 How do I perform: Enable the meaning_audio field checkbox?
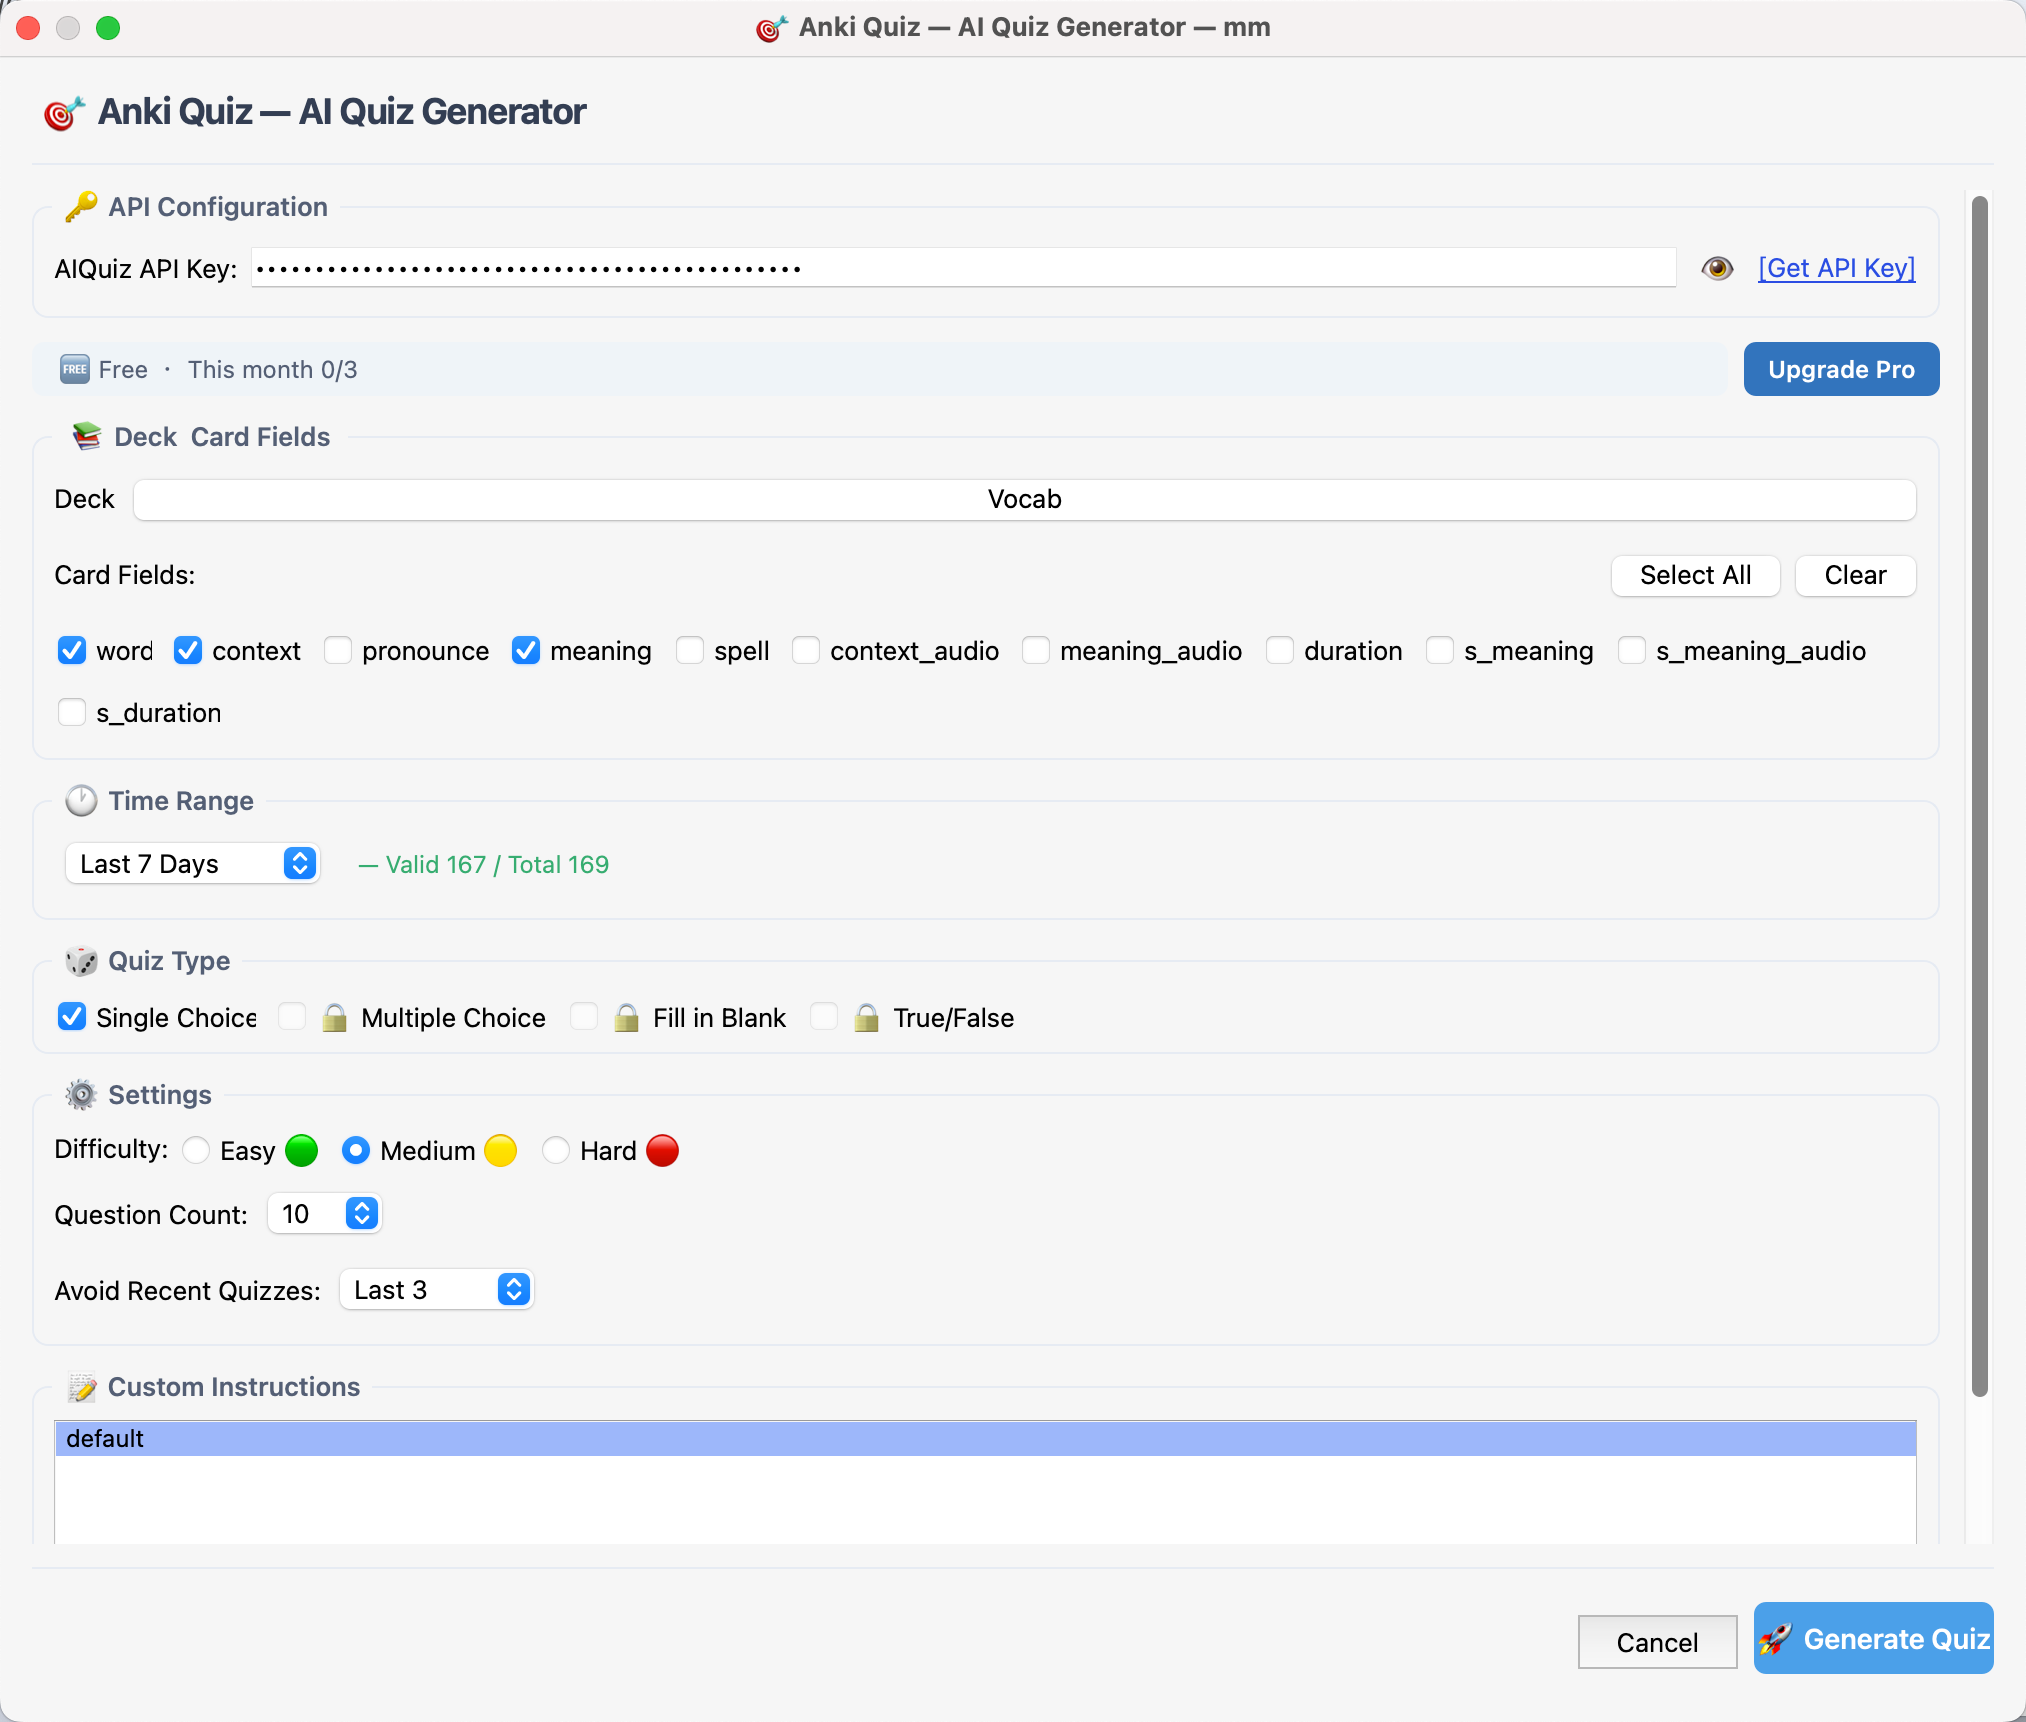[x=1036, y=651]
